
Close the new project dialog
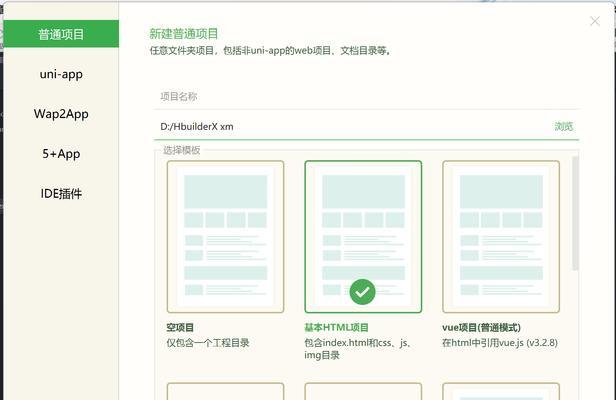[595, 21]
